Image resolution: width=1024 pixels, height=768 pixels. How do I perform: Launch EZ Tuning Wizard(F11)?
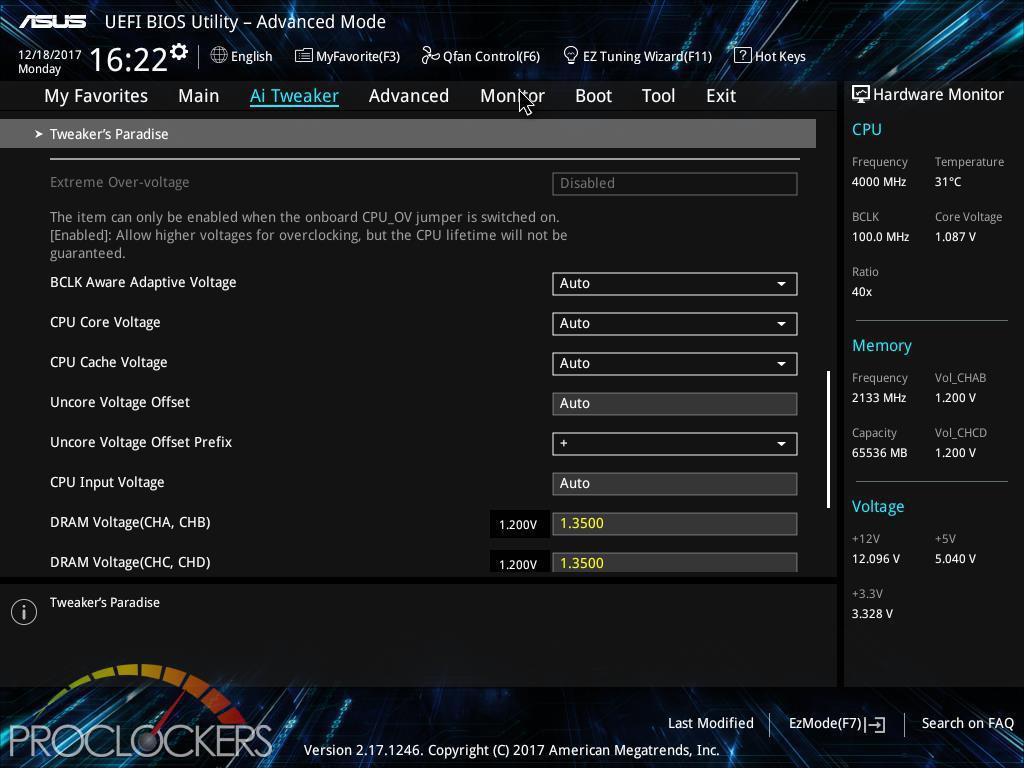(647, 56)
